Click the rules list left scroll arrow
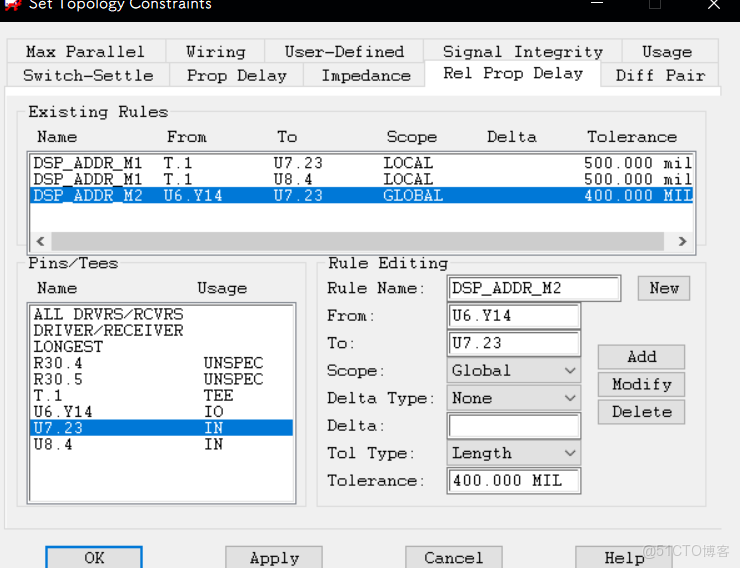This screenshot has width=740, height=568. tap(41, 242)
